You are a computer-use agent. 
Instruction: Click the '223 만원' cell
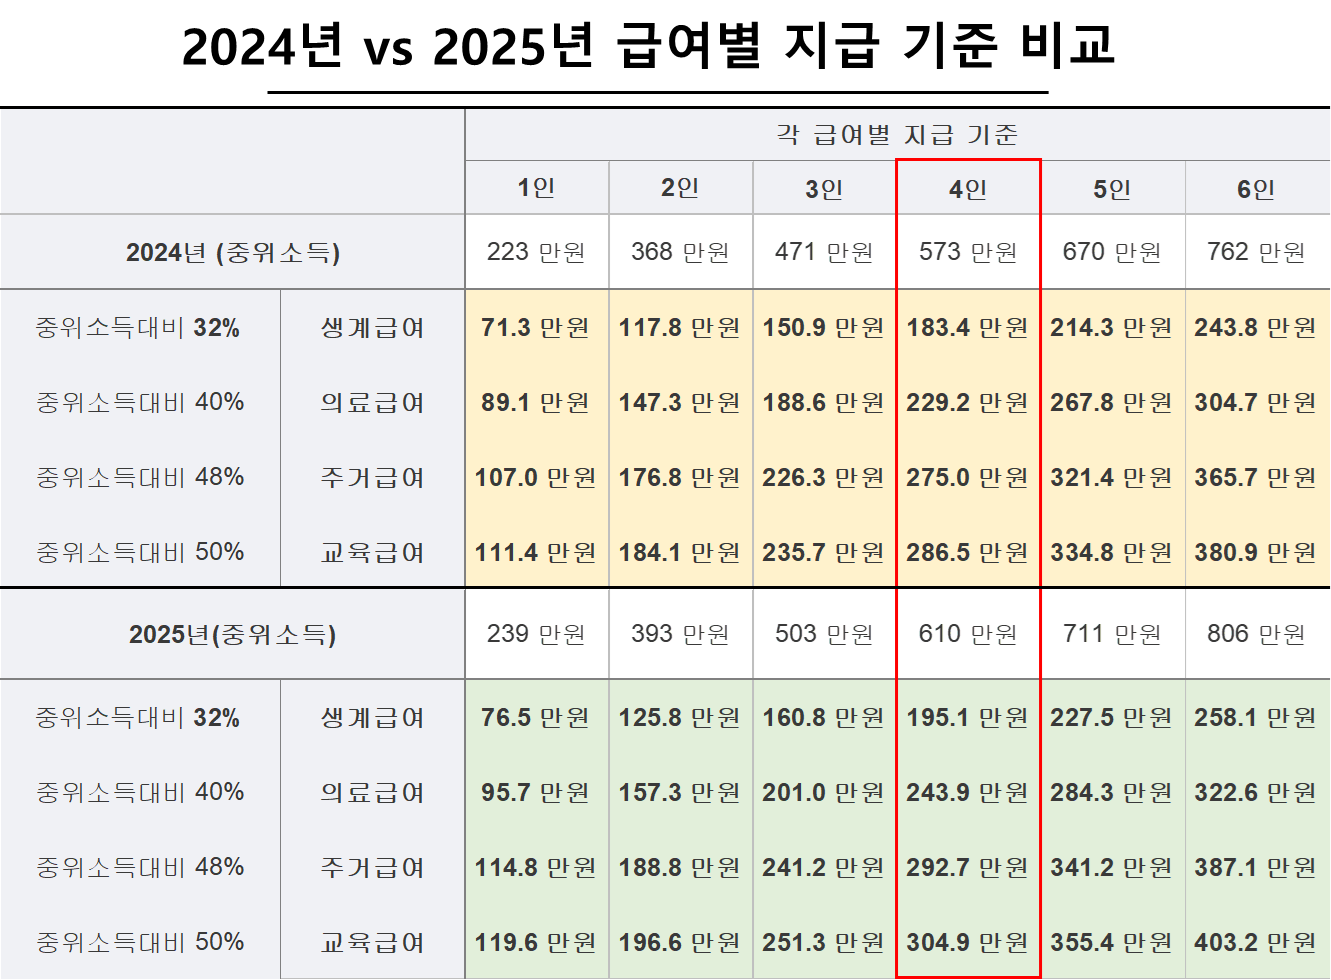[x=536, y=252]
